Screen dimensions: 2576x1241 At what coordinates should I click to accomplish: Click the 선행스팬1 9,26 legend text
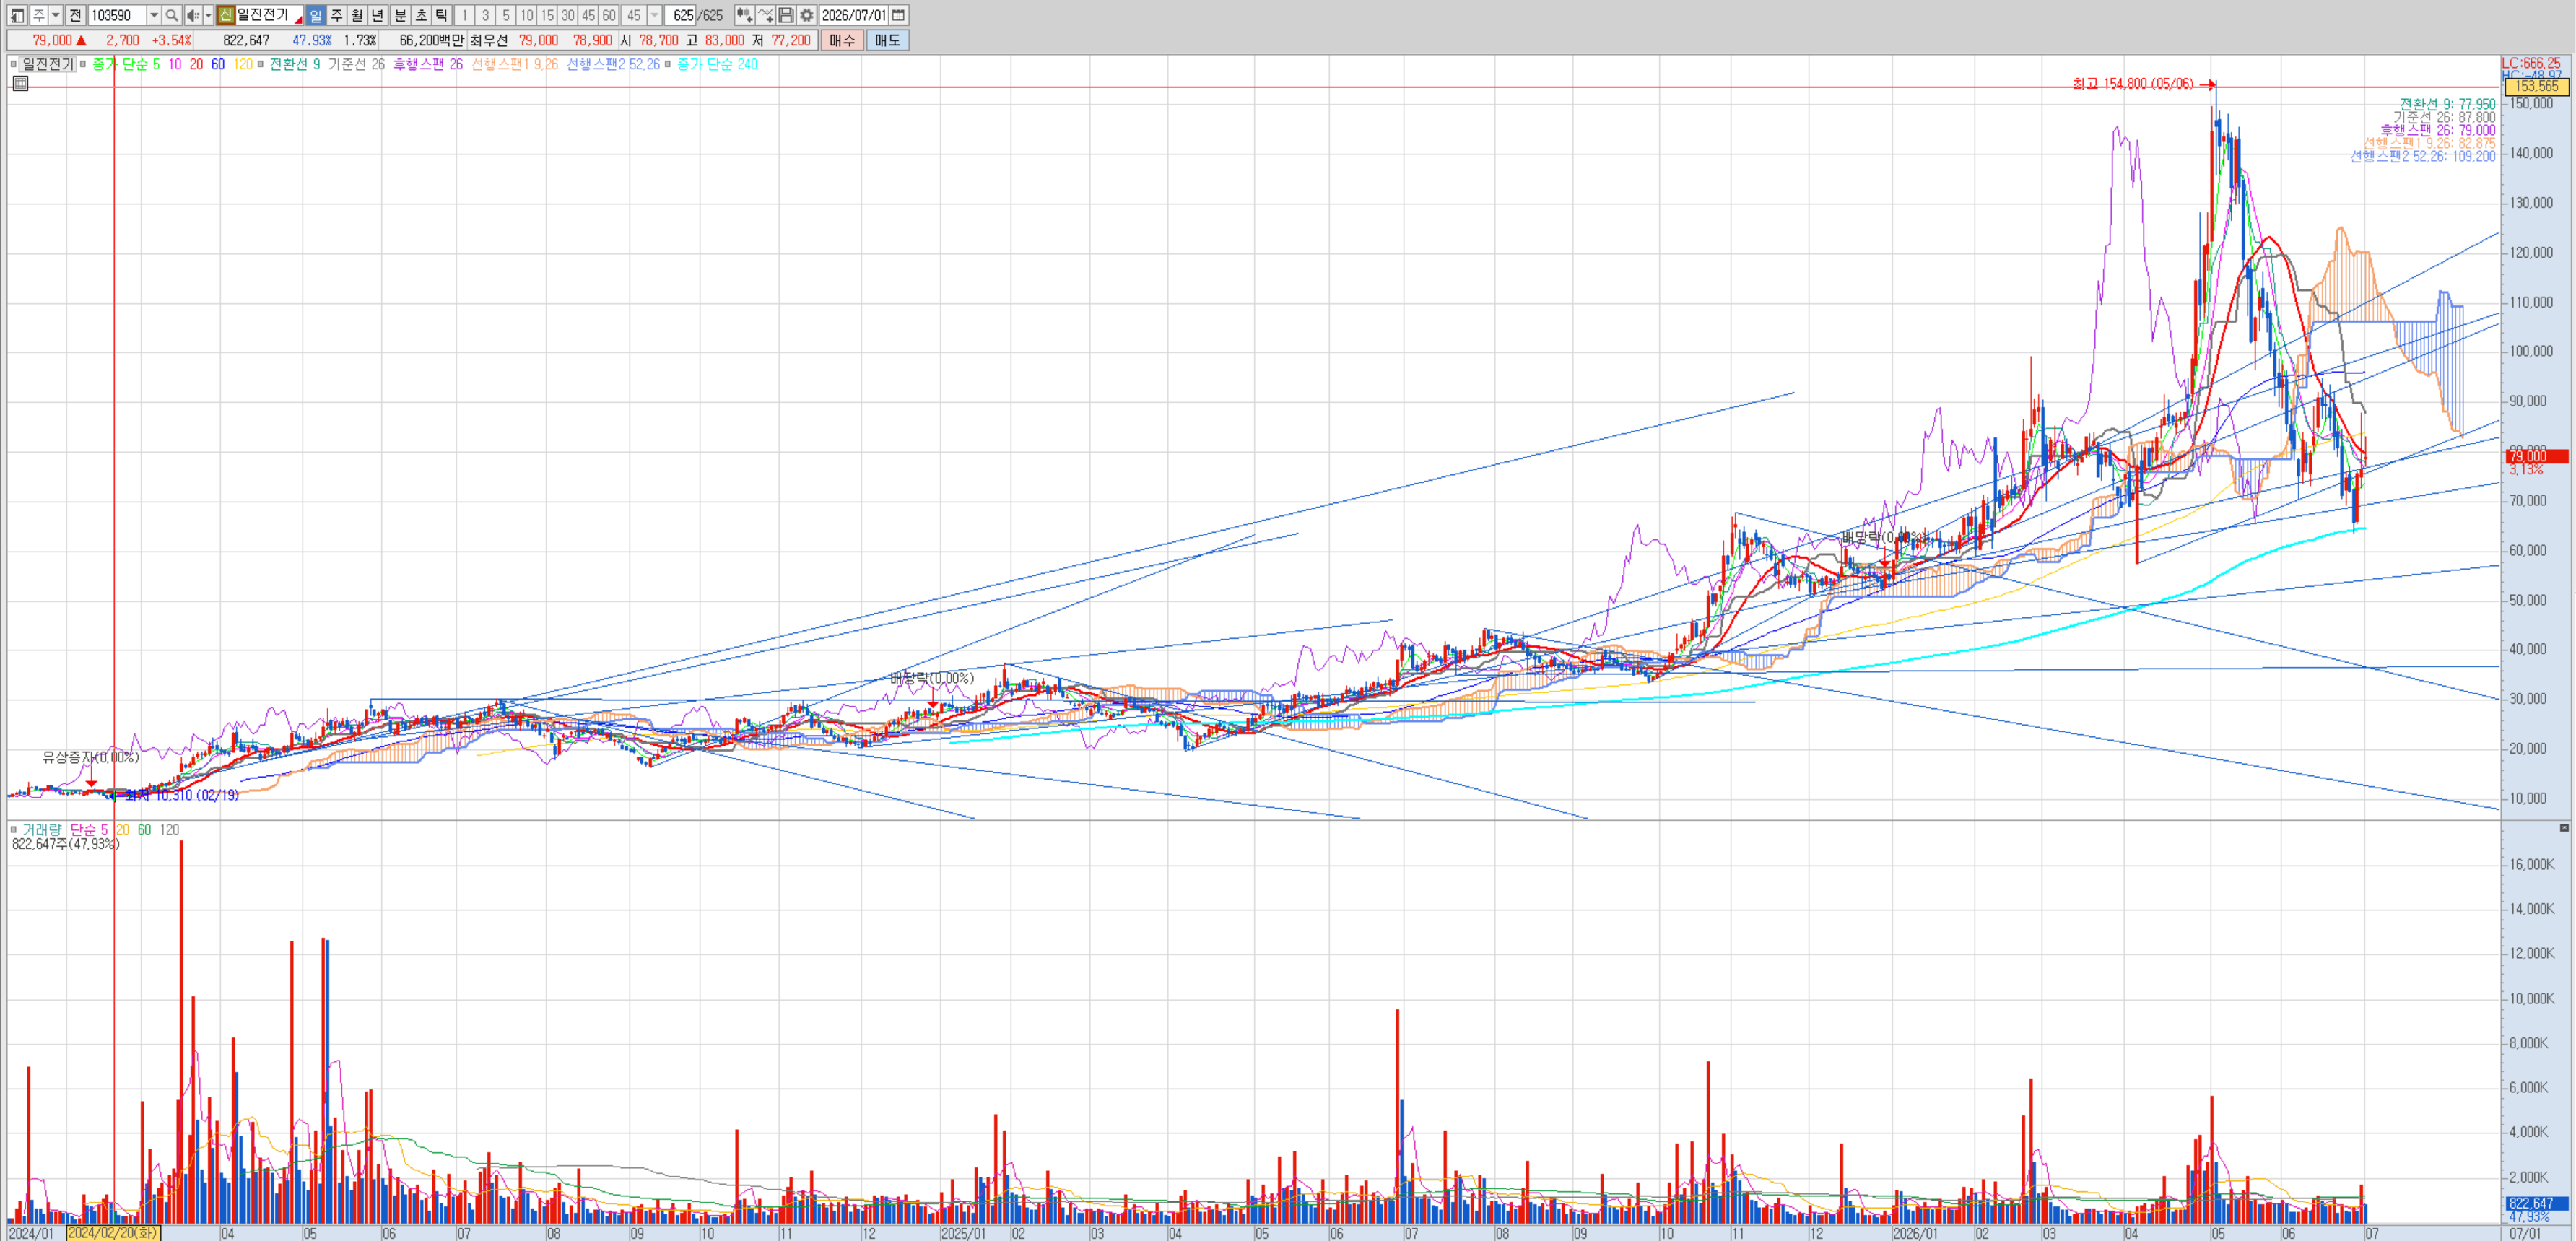tap(514, 64)
